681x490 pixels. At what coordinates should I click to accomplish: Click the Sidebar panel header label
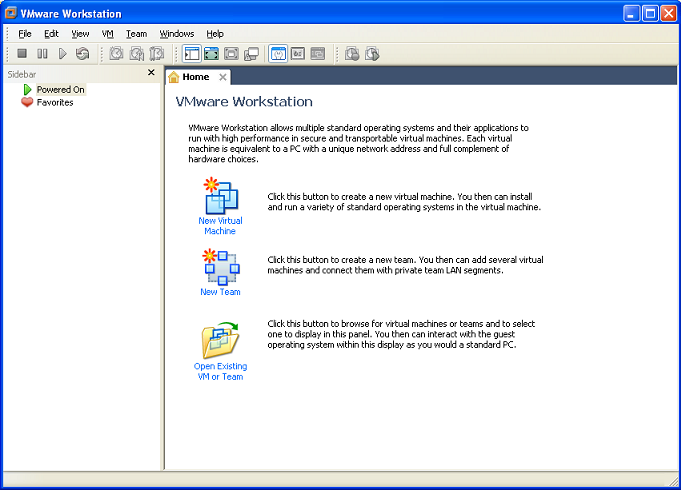22,74
